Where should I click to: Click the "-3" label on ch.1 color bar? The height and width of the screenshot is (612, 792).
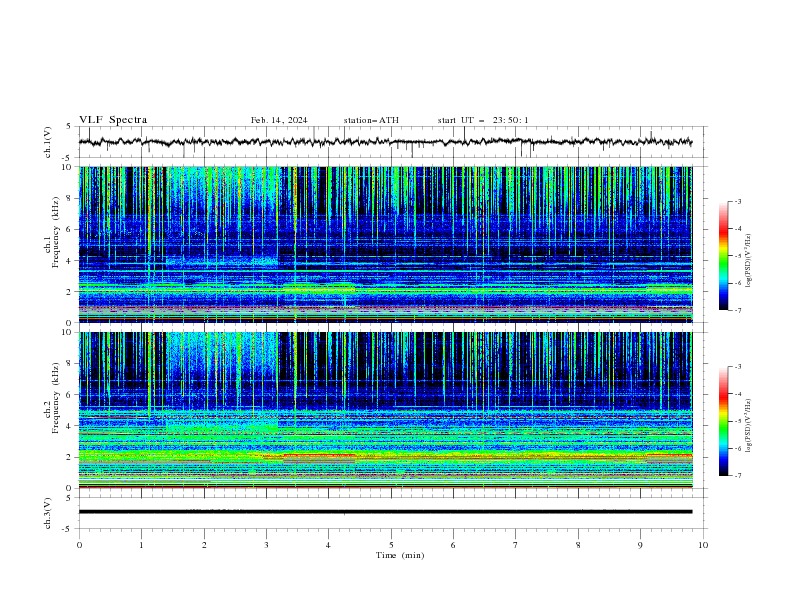tap(737, 202)
